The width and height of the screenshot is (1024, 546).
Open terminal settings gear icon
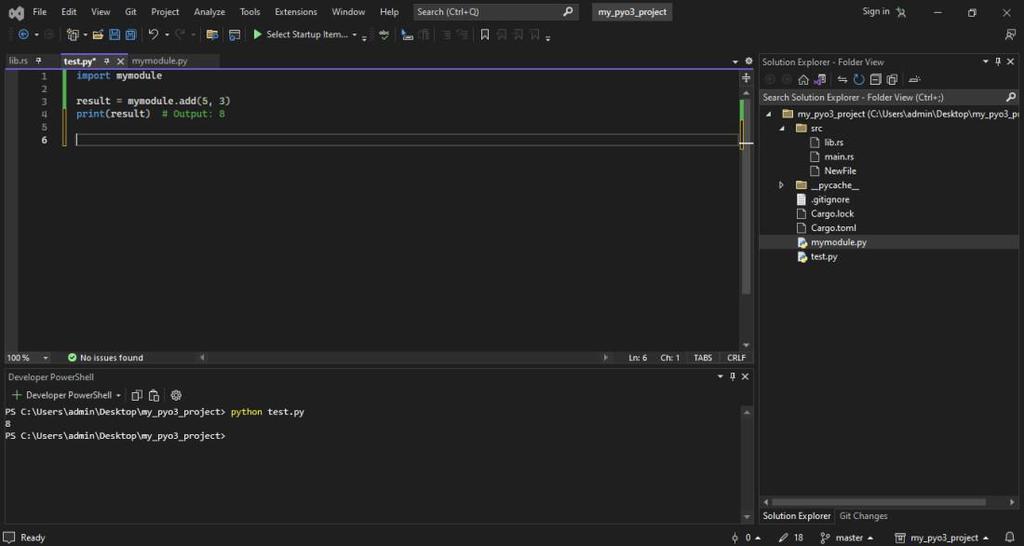tap(176, 395)
